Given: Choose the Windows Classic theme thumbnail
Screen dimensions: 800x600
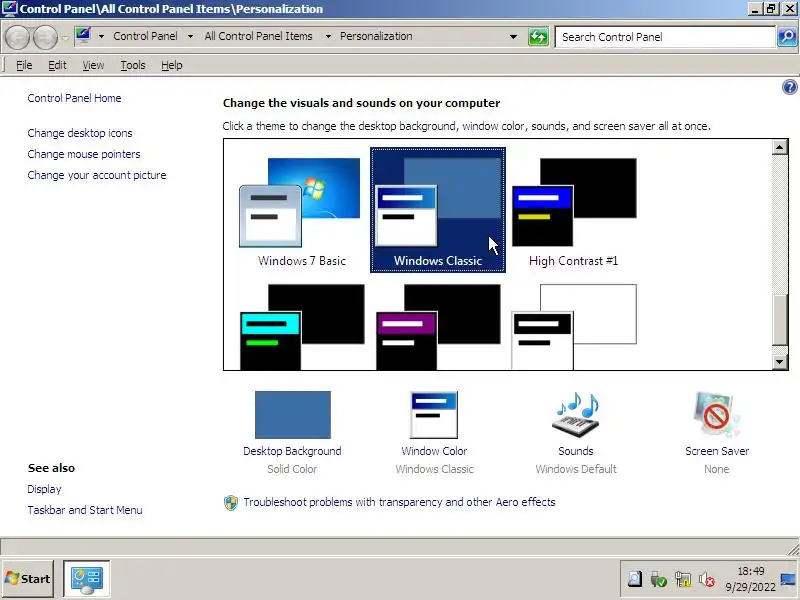Looking at the screenshot, I should [x=438, y=210].
